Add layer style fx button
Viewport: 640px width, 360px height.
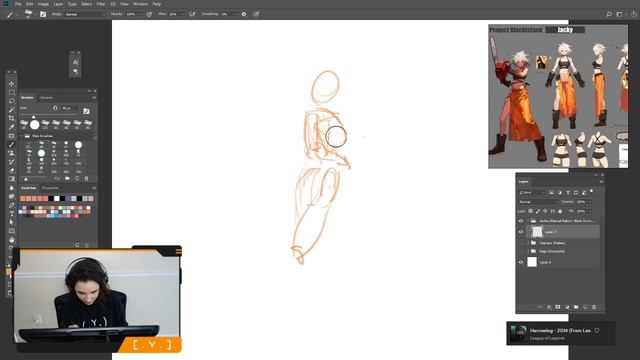(549, 307)
